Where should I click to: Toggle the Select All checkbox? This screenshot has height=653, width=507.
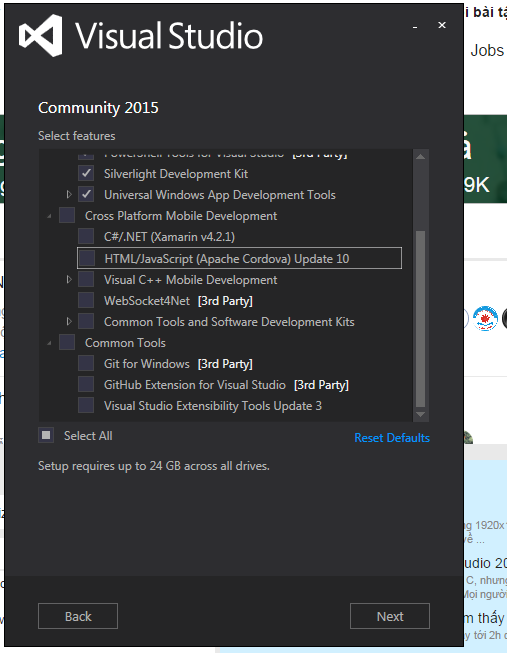(x=46, y=436)
